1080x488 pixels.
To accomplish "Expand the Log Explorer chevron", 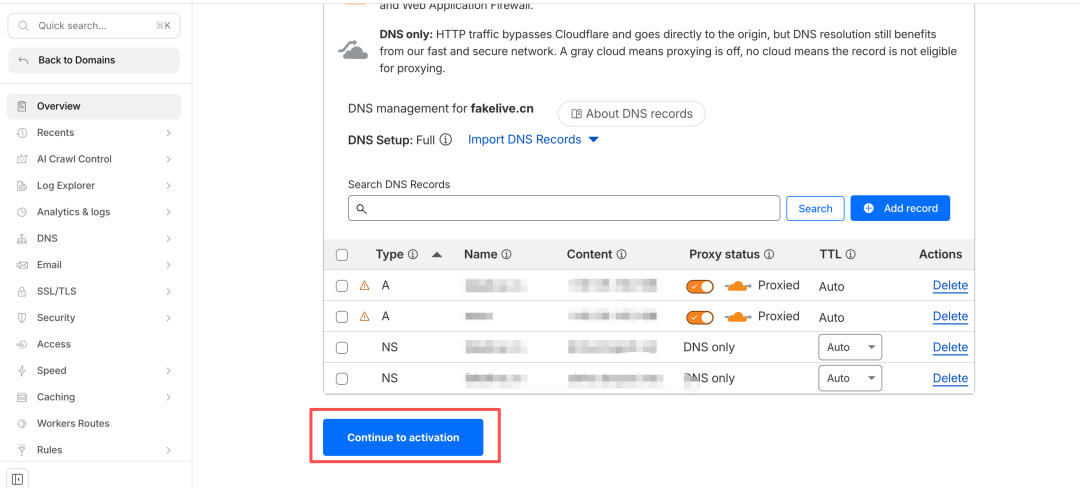I will point(168,186).
